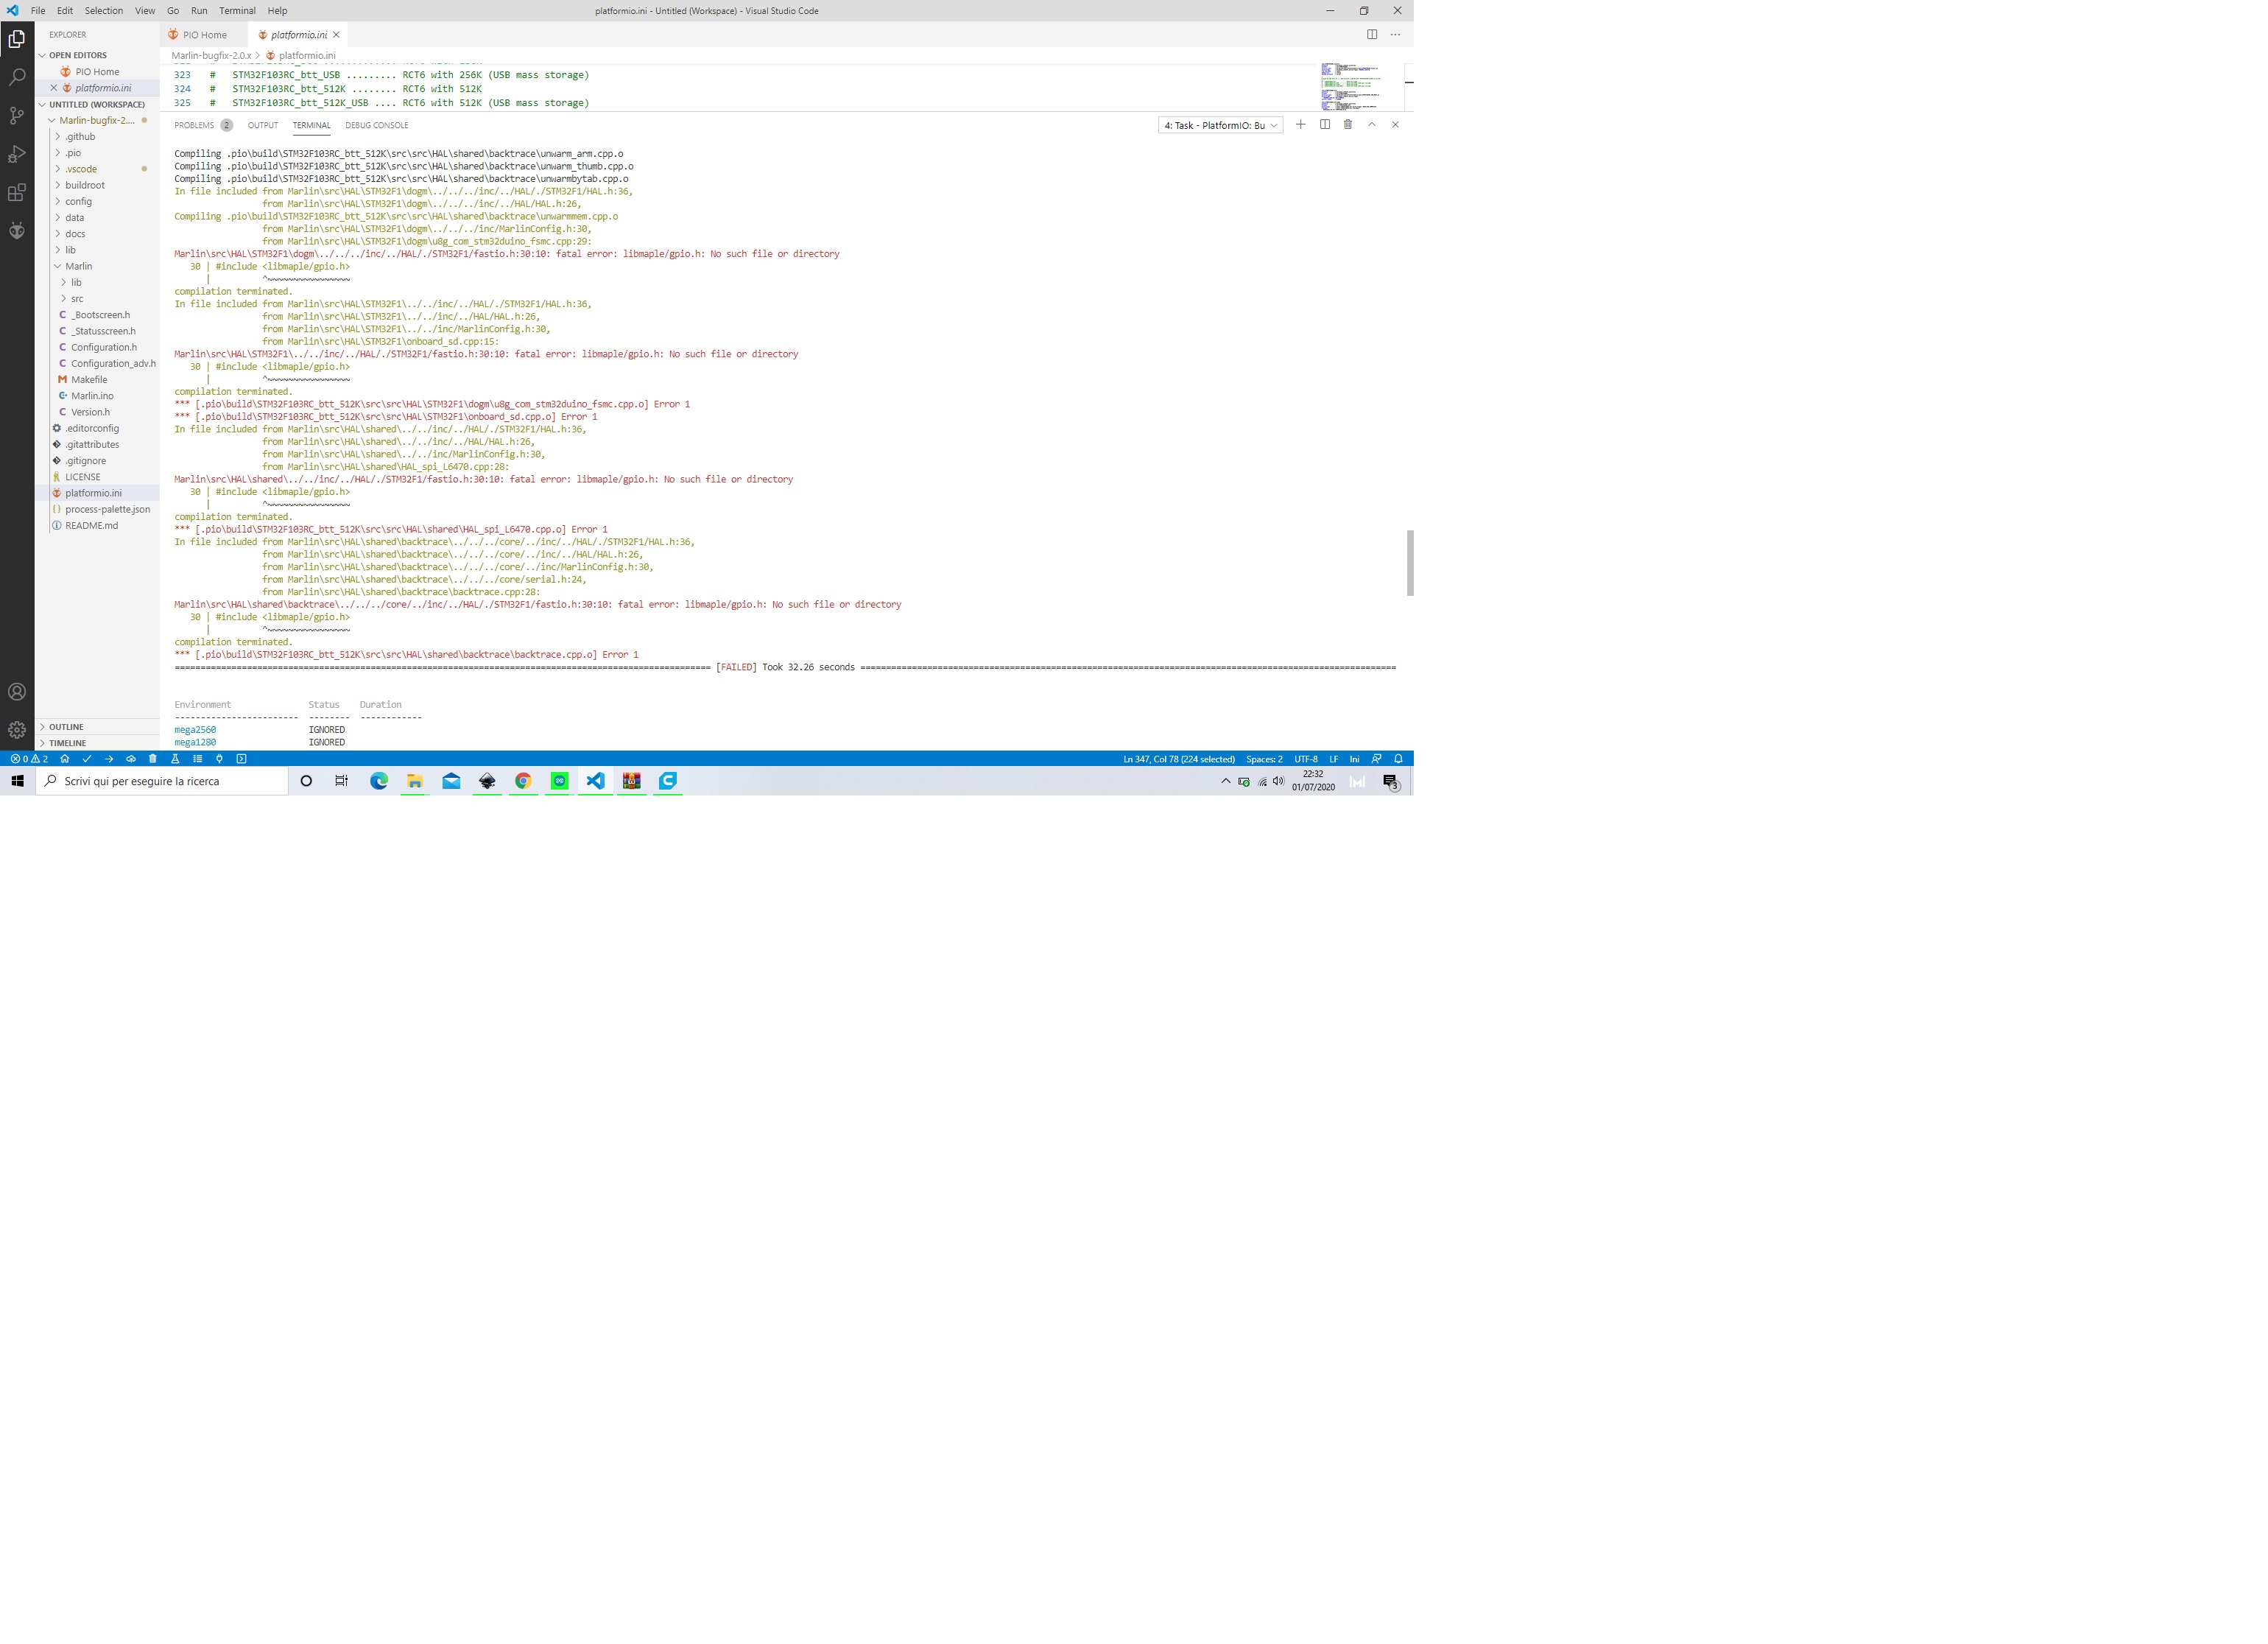
Task: Open the Explorer view in activity bar
Action: (x=17, y=39)
